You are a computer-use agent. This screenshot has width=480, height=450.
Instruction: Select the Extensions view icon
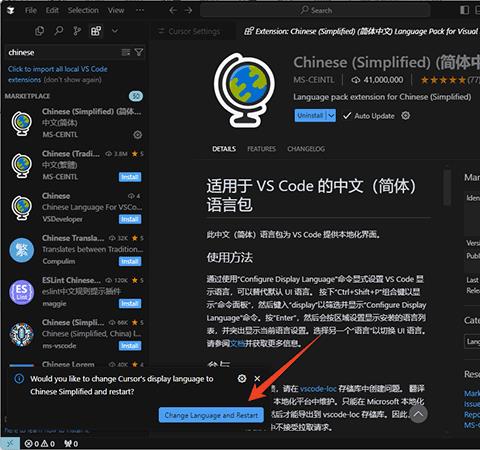point(96,31)
